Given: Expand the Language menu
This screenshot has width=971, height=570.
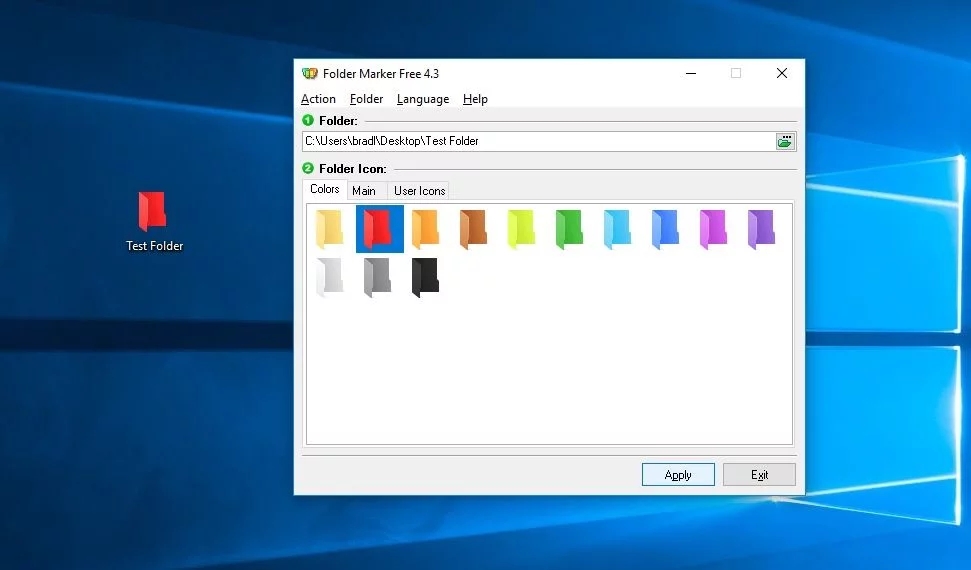Looking at the screenshot, I should tap(422, 99).
